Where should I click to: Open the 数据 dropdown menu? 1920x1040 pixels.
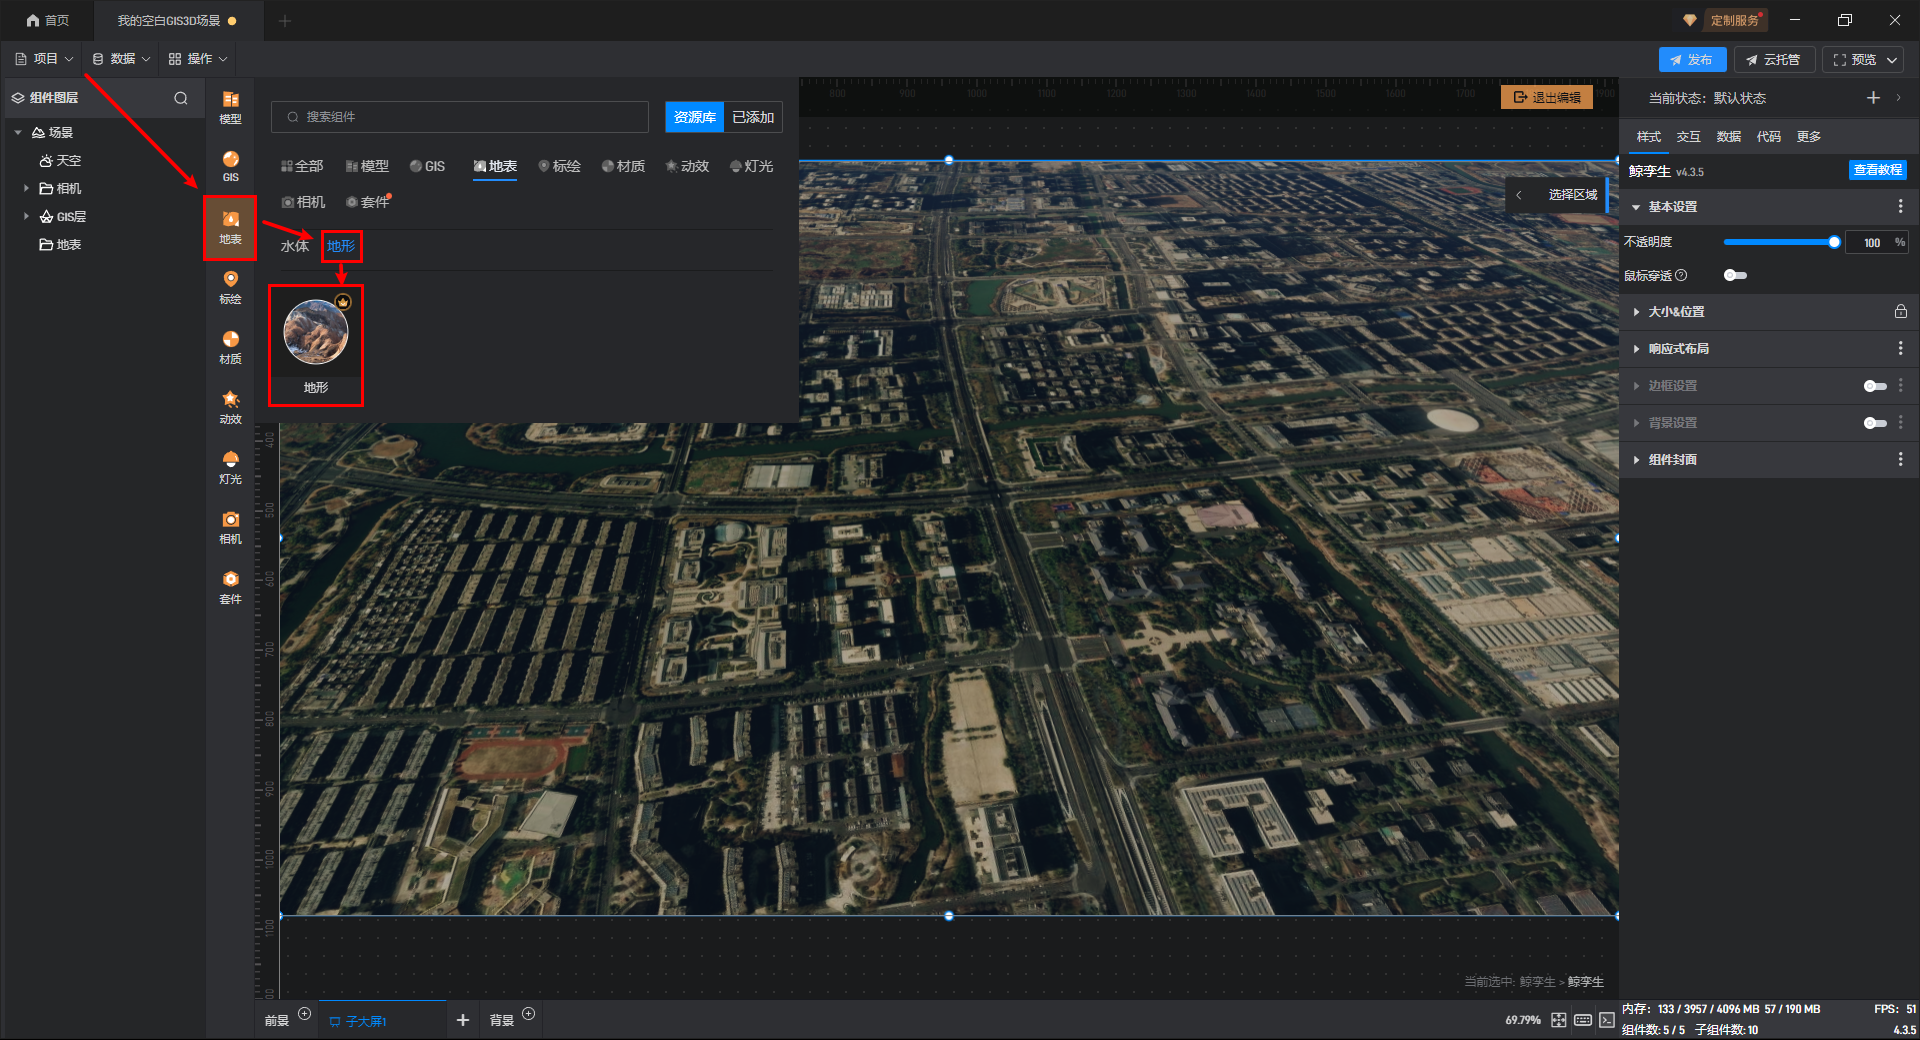tap(121, 59)
